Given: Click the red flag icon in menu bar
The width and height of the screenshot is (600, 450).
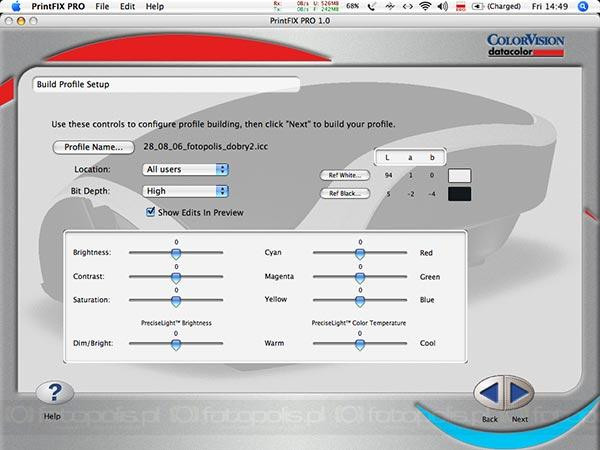Looking at the screenshot, I should pos(461,7).
